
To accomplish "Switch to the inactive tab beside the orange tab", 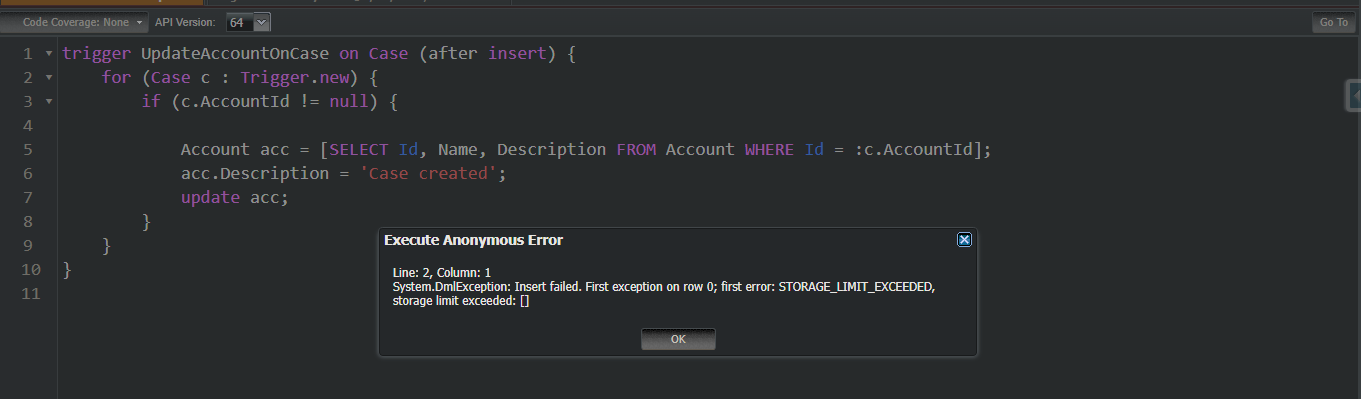I will coord(358,3).
